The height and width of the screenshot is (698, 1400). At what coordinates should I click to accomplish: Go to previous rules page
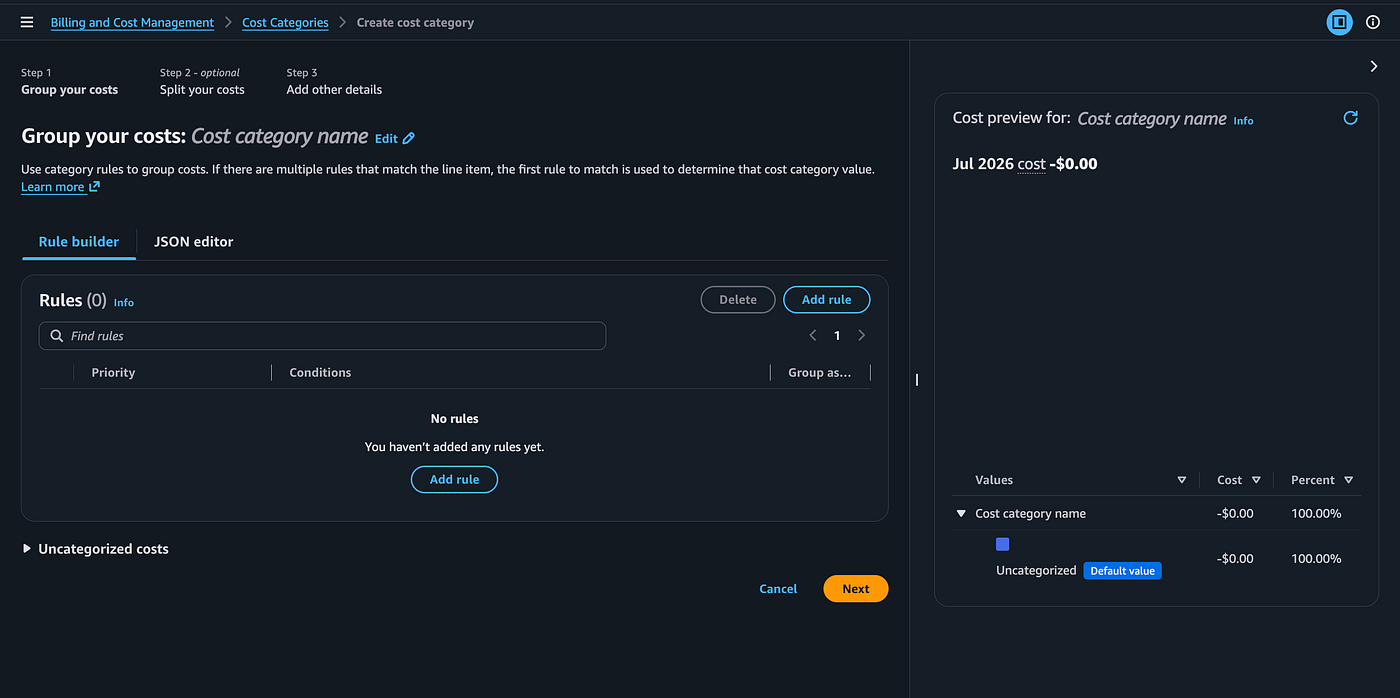click(813, 336)
